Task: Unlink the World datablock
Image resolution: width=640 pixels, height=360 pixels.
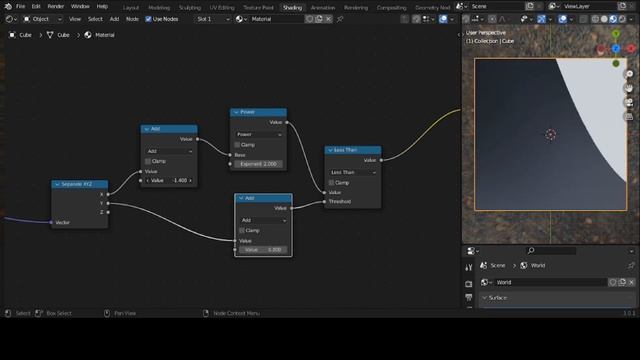Action: [x=631, y=282]
